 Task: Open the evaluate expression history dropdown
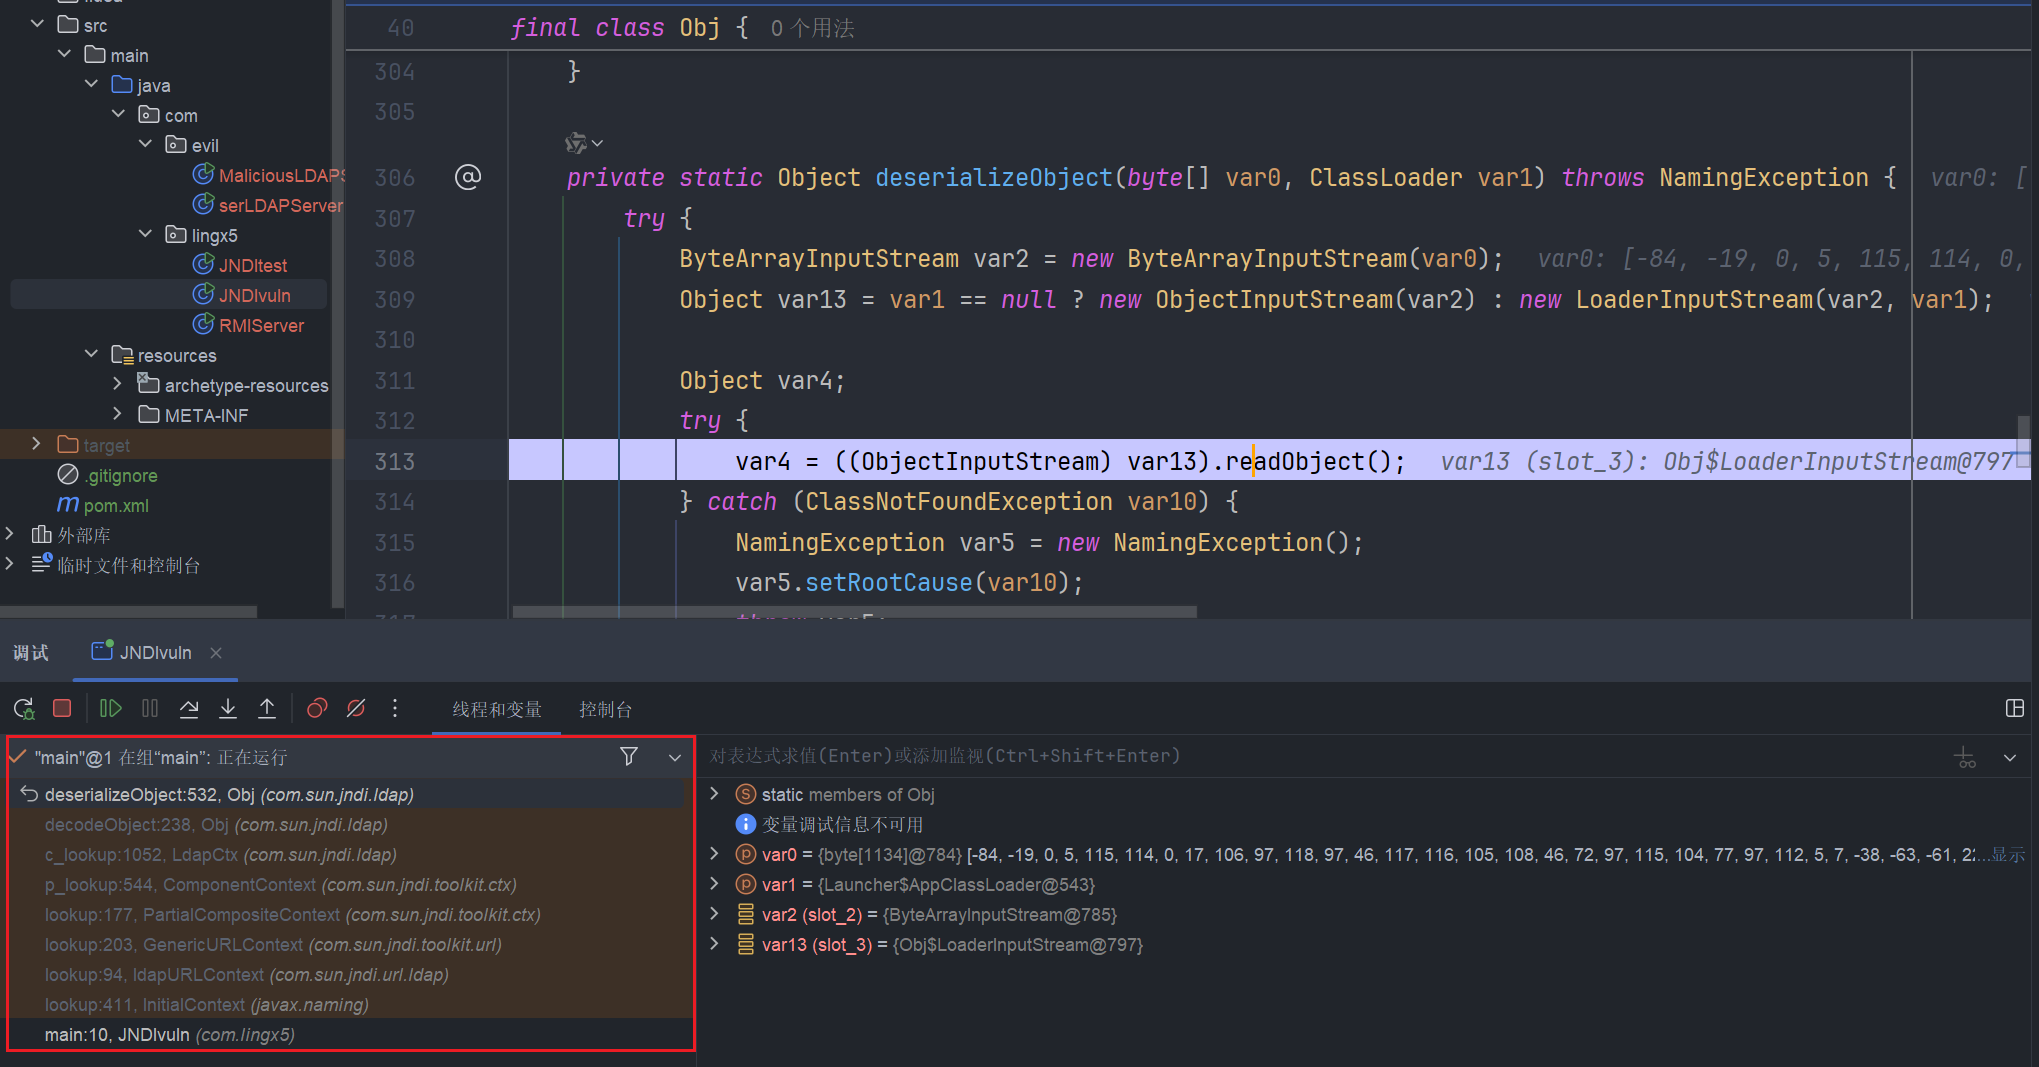(x=2010, y=757)
